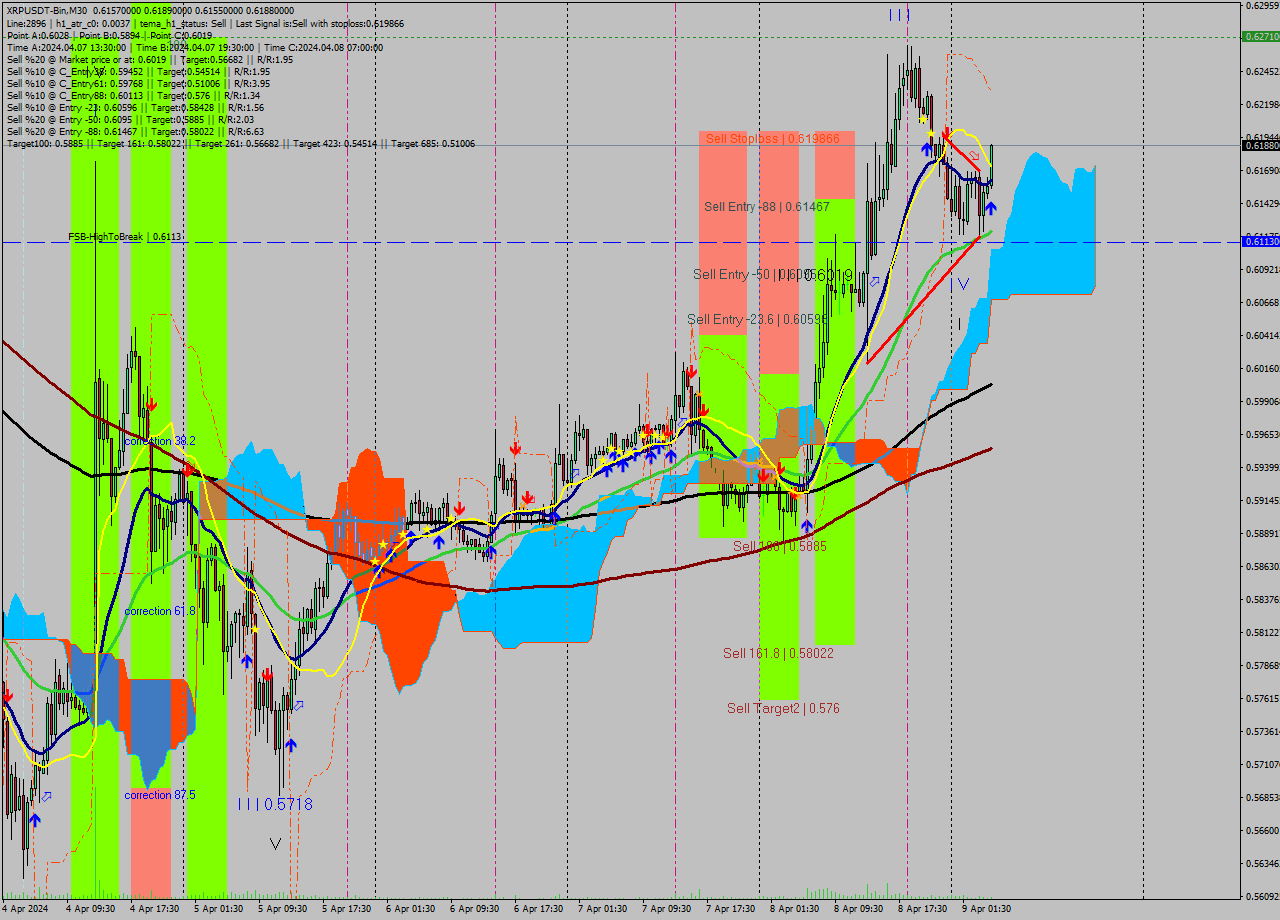Select the 'Sell %10 @ C_Entry61' line
This screenshot has width=1280, height=920.
tap(138, 83)
